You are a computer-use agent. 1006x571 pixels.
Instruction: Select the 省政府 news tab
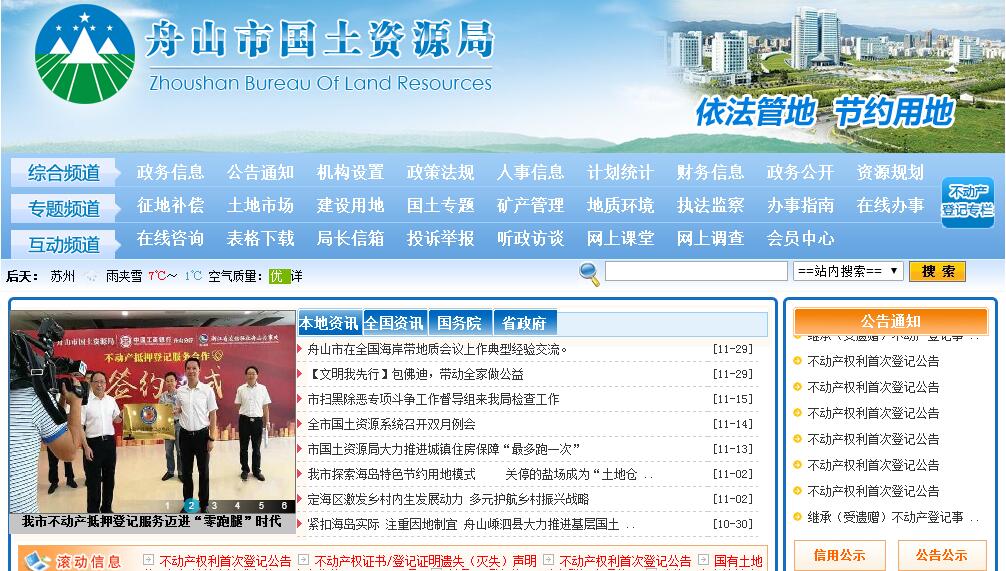[524, 323]
